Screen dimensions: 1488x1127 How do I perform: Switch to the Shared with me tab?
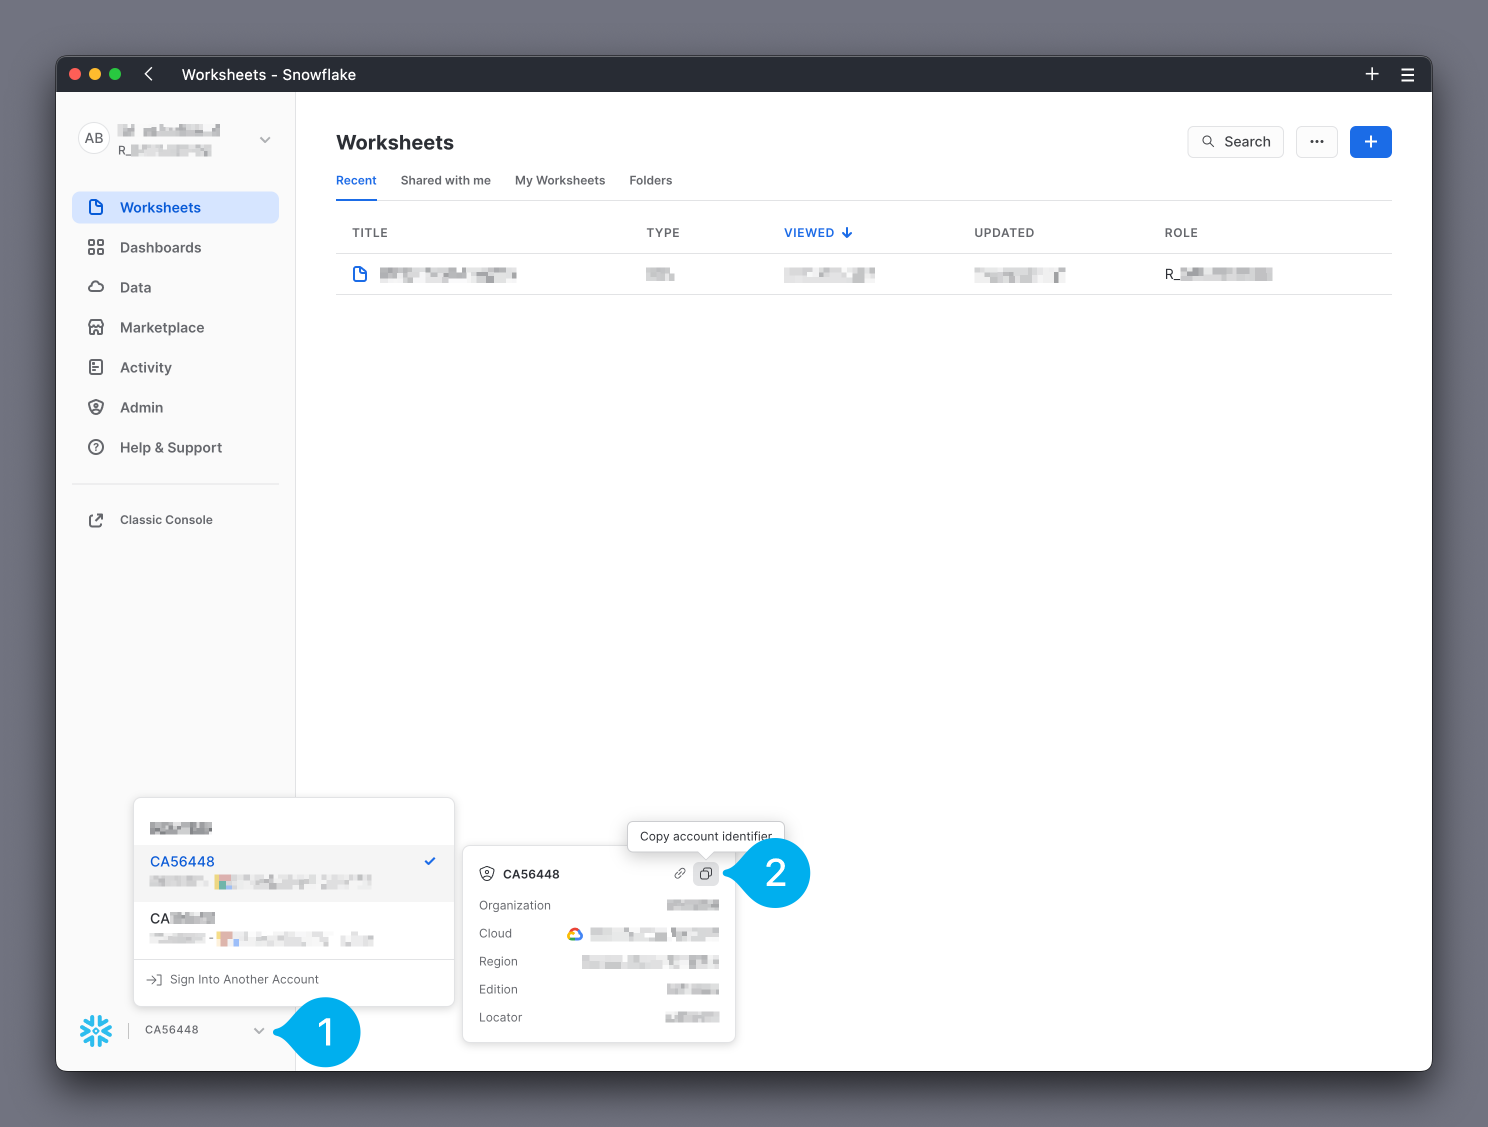(446, 181)
